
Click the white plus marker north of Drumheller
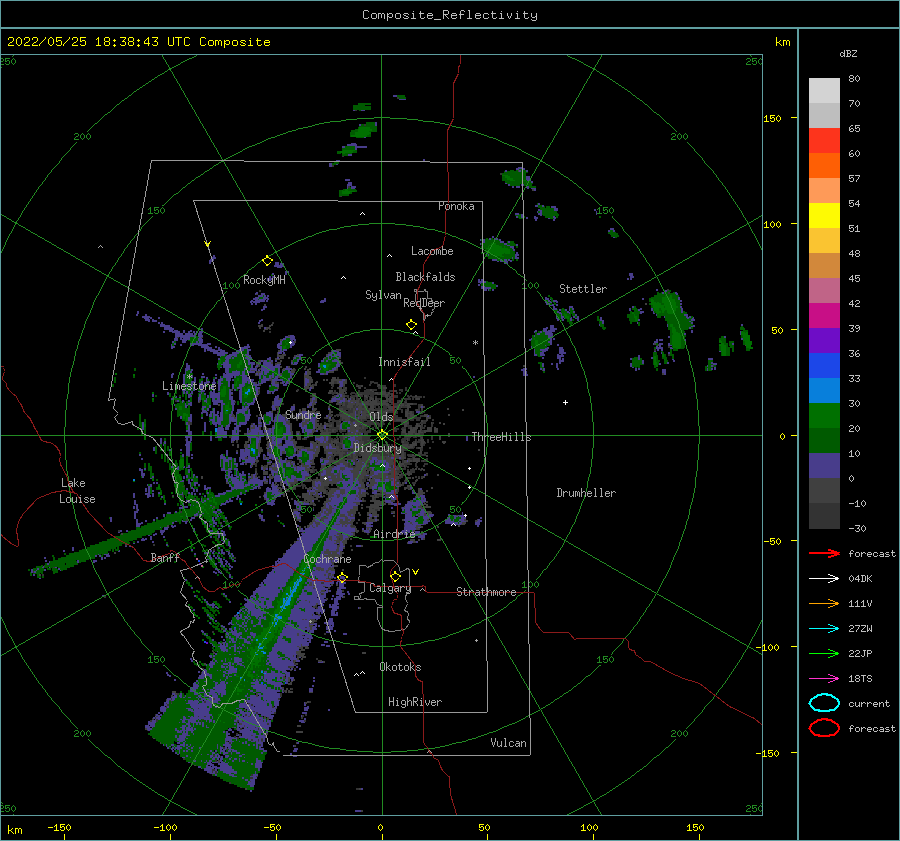tap(565, 402)
